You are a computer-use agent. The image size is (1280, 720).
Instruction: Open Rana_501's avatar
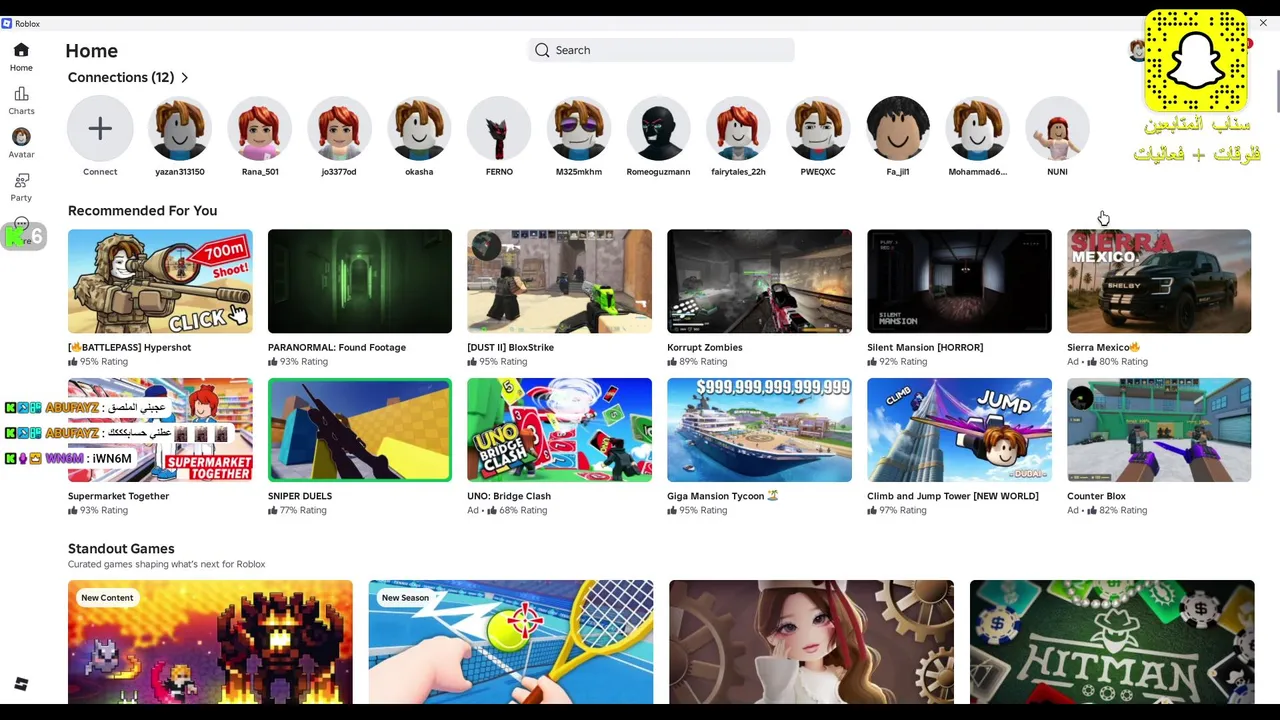pyautogui.click(x=260, y=128)
